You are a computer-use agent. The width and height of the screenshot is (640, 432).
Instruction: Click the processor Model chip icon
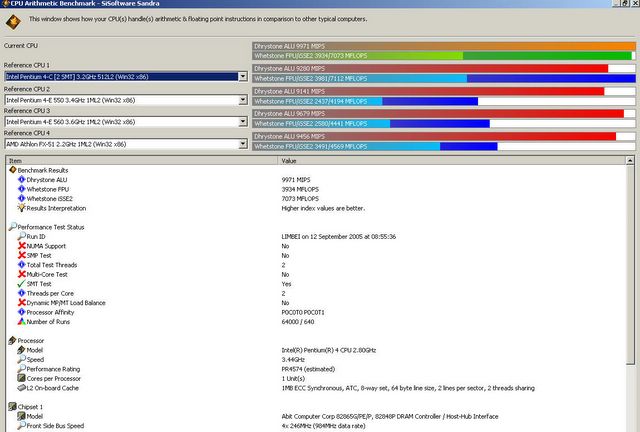22,350
